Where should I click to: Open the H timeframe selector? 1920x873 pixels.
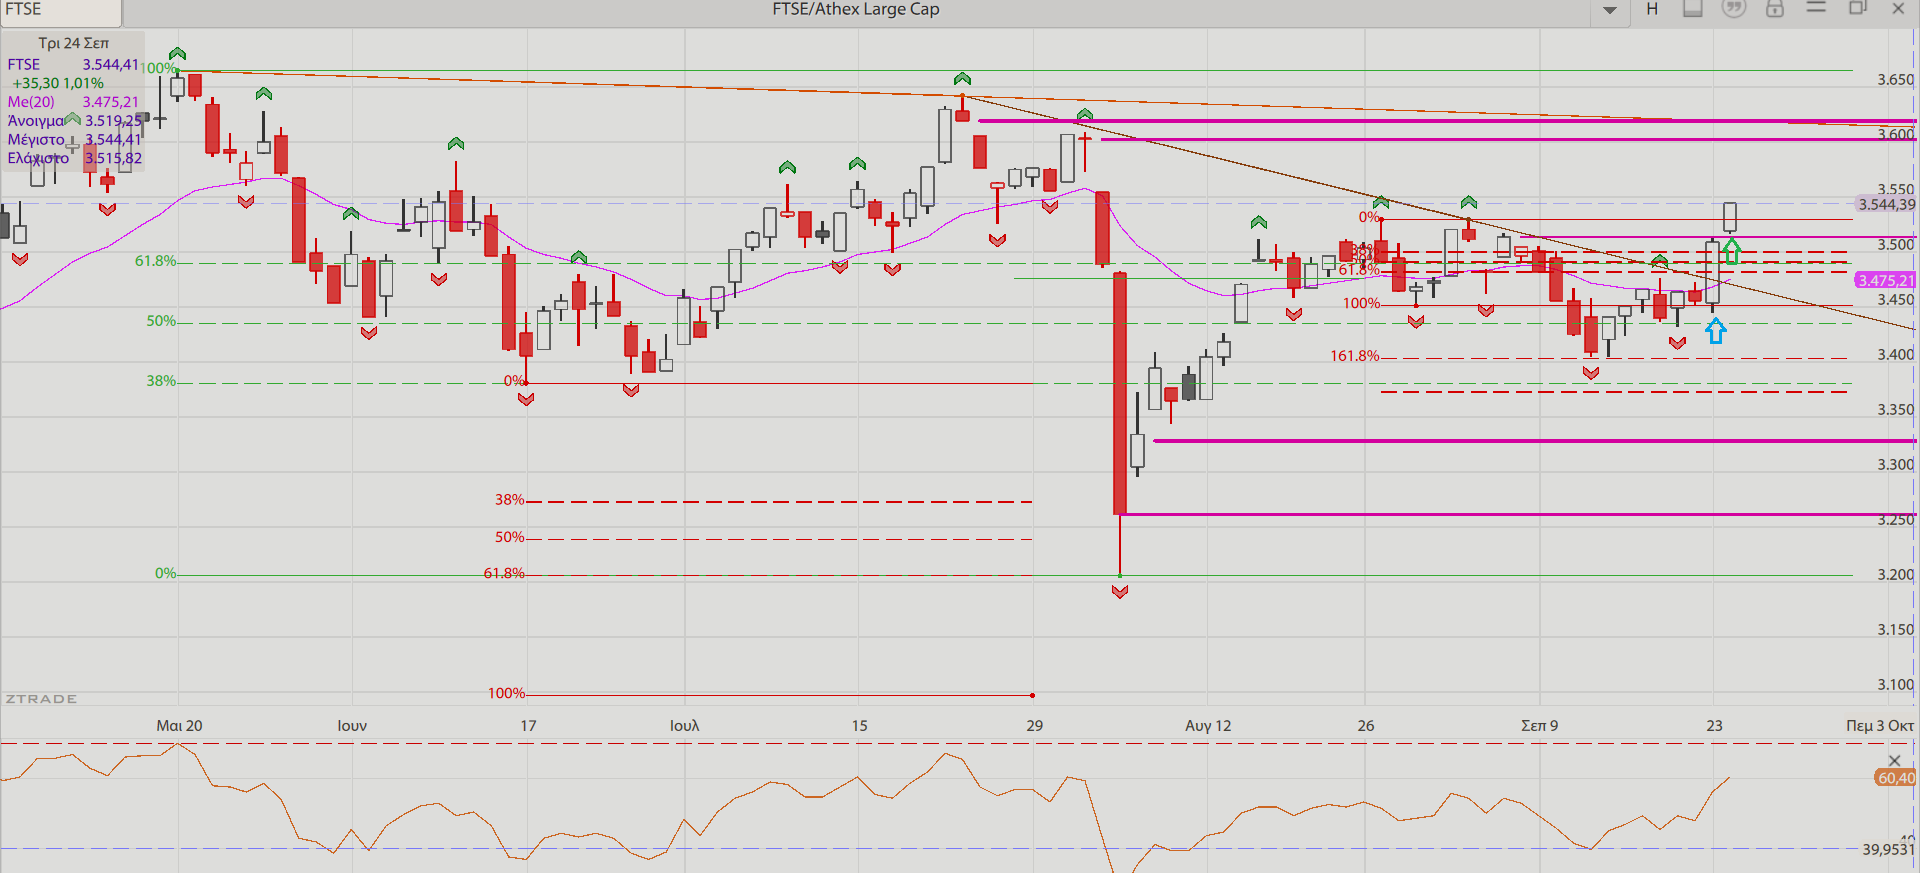click(x=1652, y=9)
